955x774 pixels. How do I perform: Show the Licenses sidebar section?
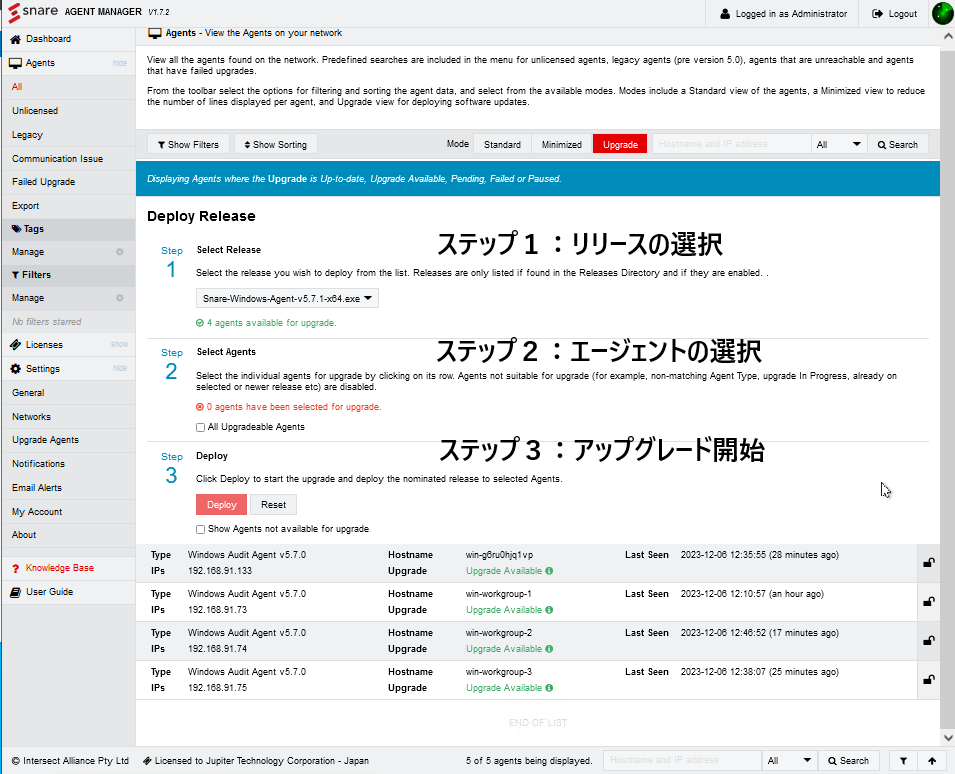[119, 345]
